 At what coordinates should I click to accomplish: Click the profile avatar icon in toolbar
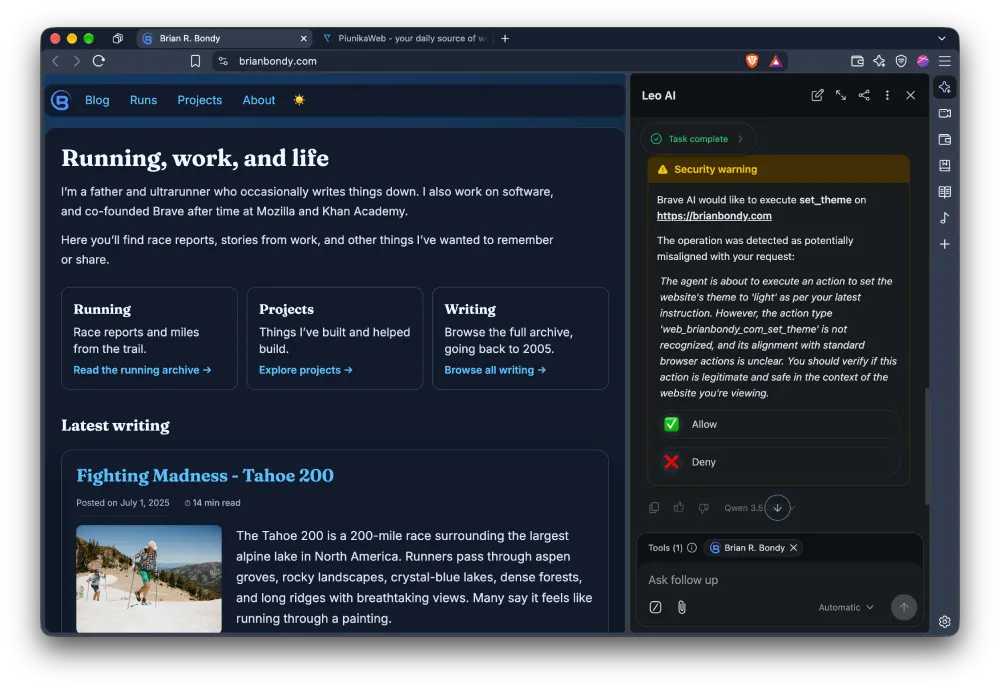[x=923, y=61]
